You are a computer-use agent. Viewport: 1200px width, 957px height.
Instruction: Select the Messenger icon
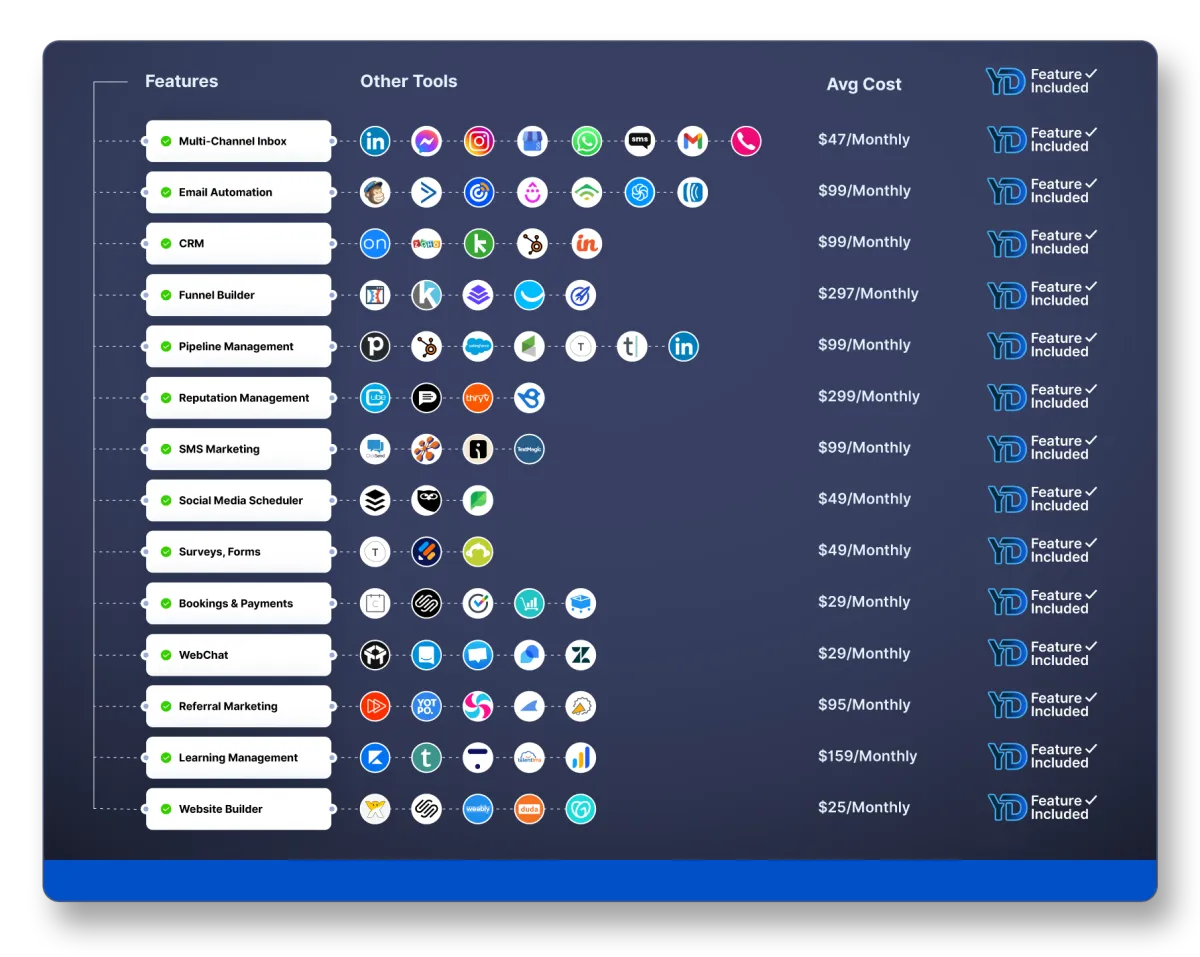click(x=427, y=141)
